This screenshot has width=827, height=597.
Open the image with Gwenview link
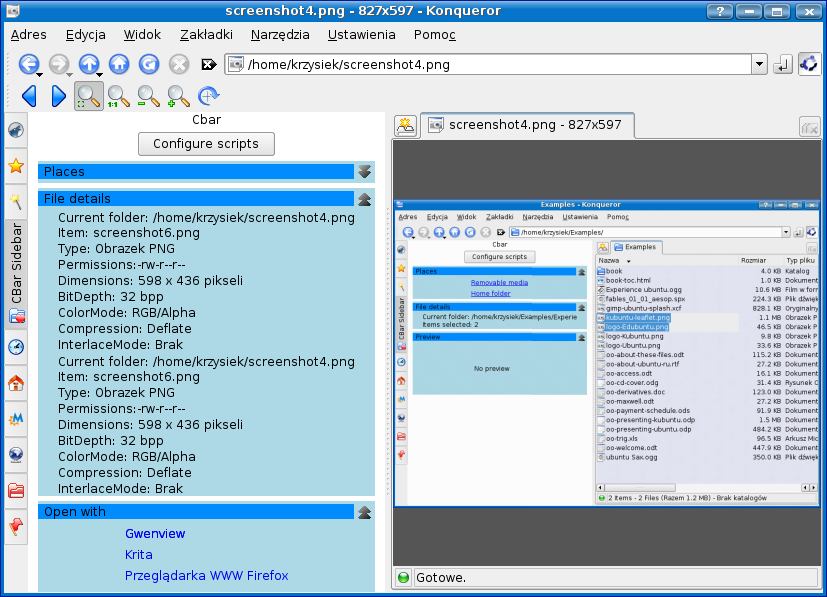click(x=155, y=534)
